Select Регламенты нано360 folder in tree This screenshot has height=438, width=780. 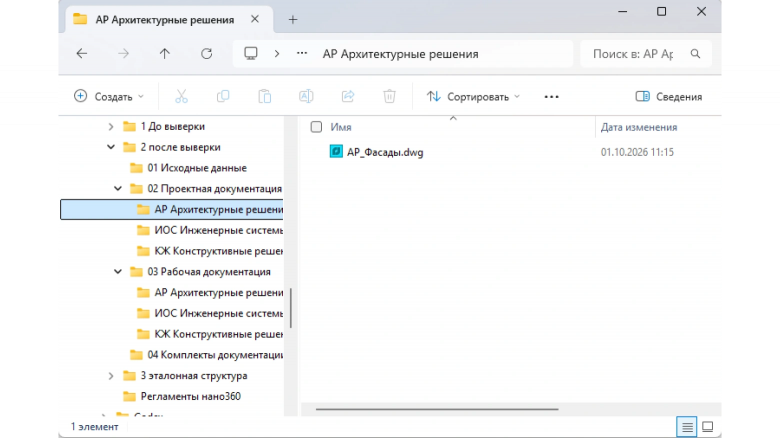pyautogui.click(x=191, y=397)
